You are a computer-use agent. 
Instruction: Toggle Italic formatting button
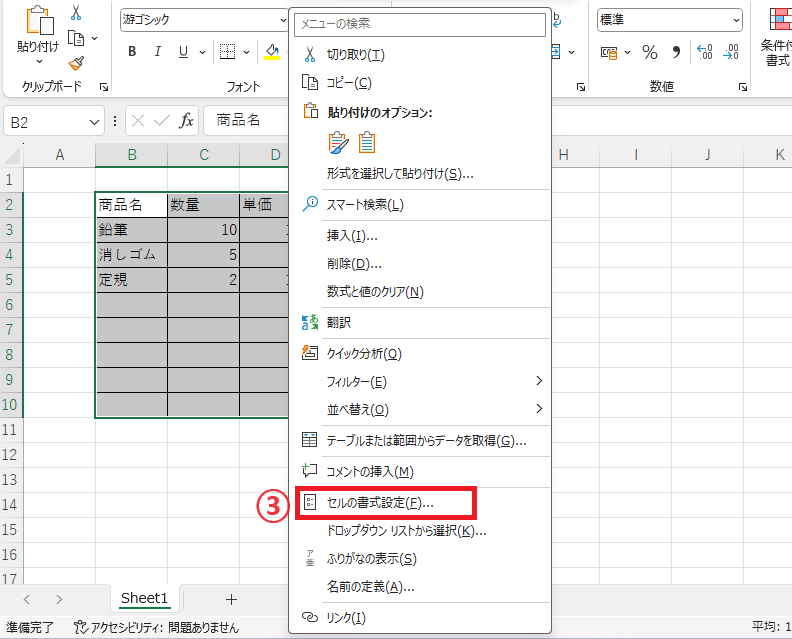[158, 52]
